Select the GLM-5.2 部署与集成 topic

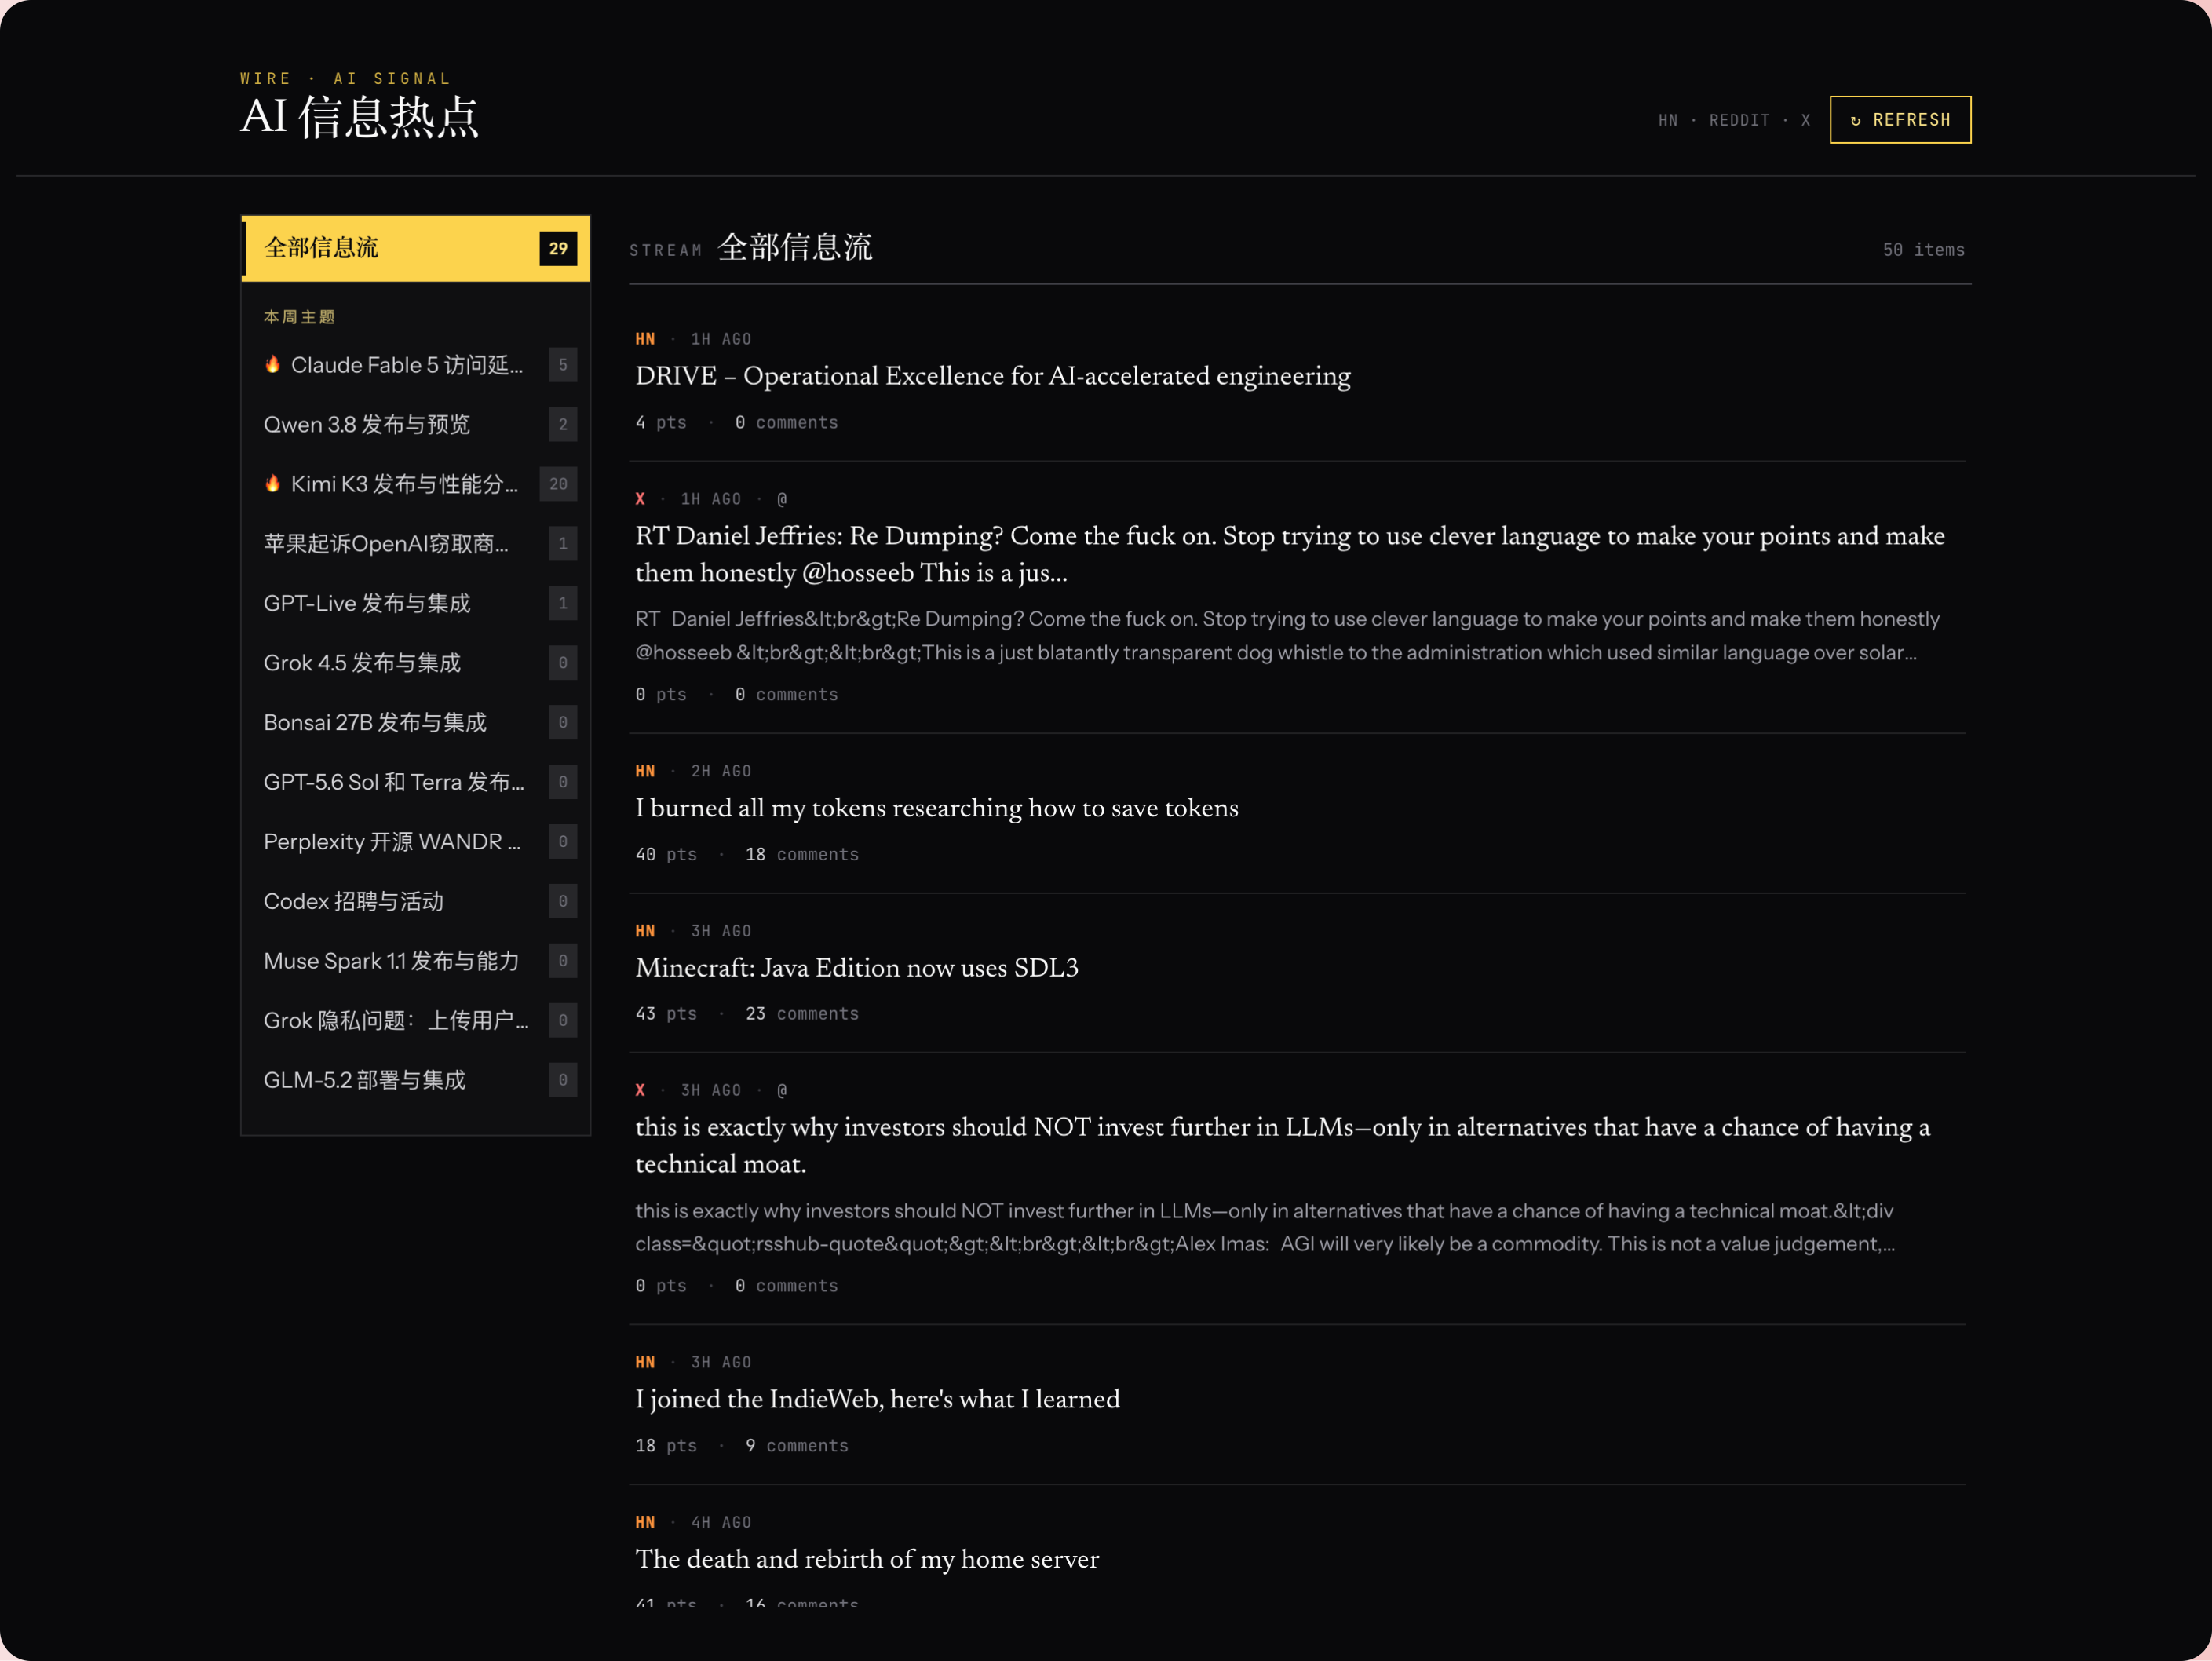tap(415, 1080)
